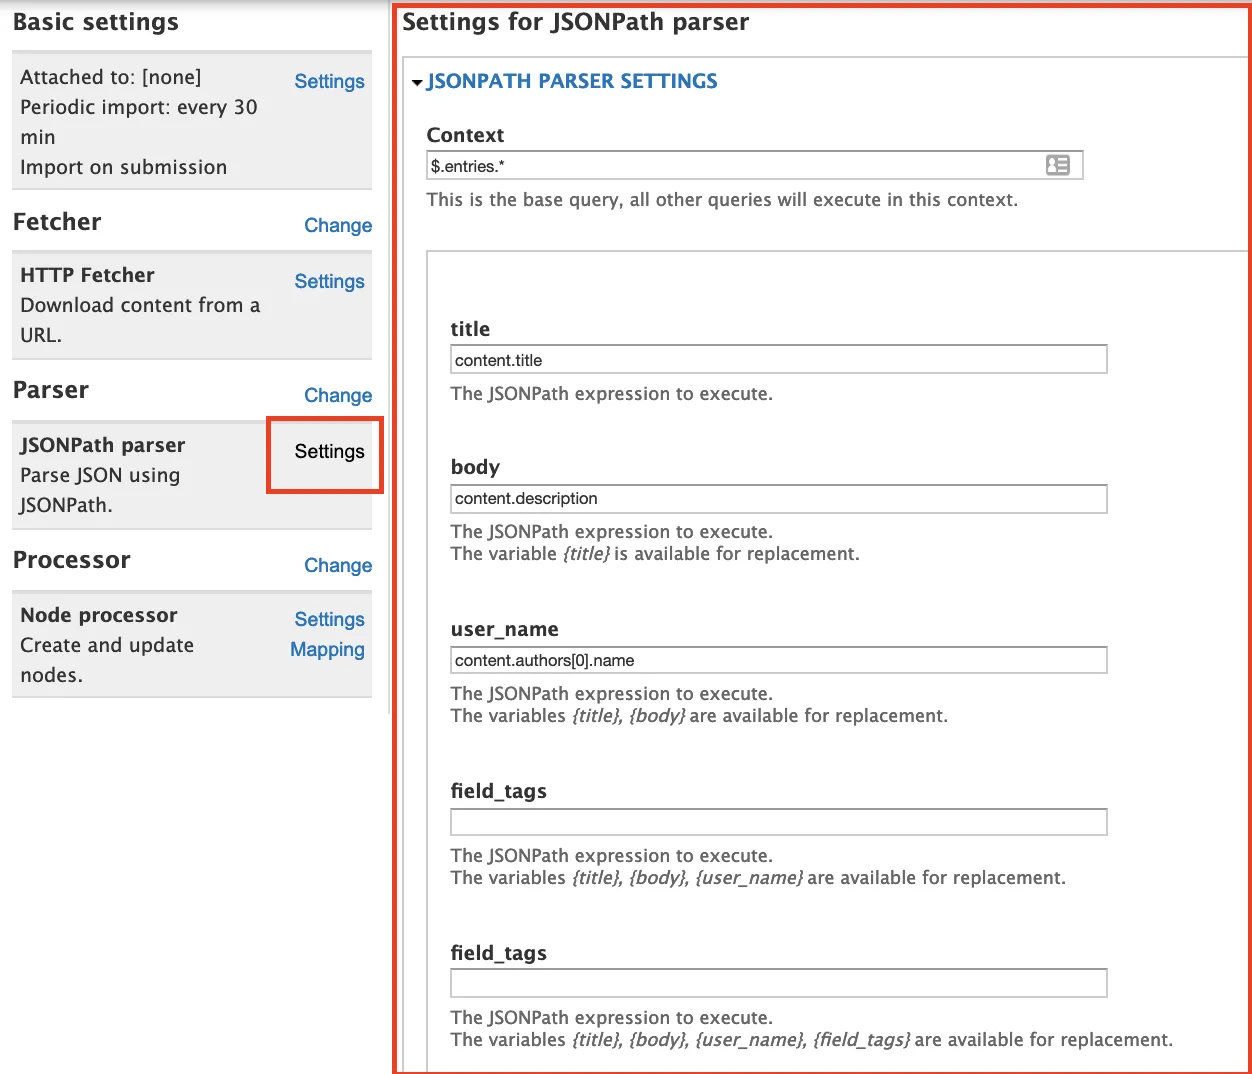Edit the user_name expression field

tap(779, 660)
